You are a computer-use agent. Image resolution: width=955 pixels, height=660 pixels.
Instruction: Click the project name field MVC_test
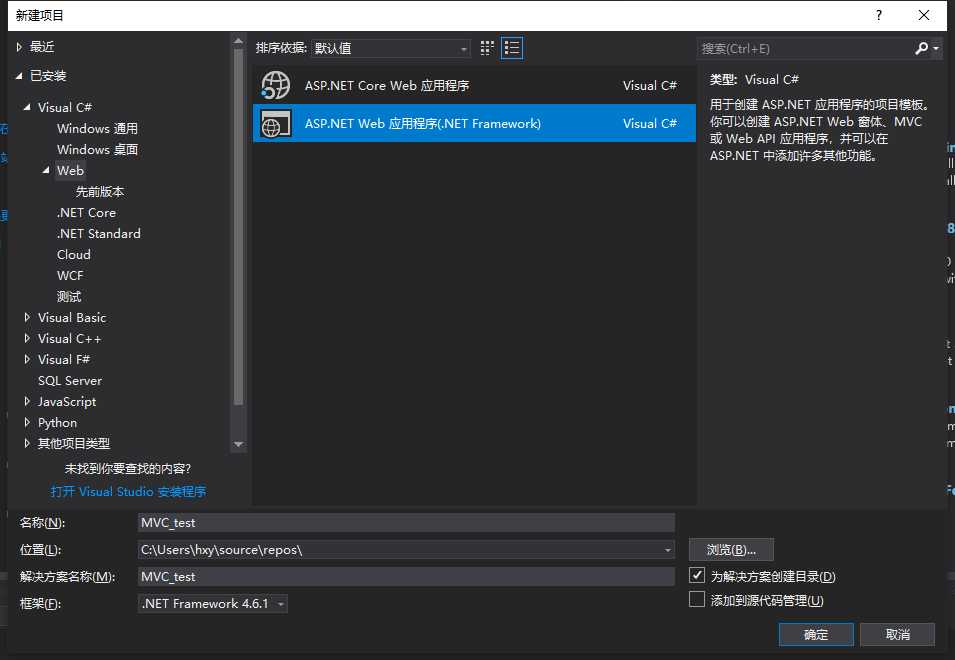point(406,523)
